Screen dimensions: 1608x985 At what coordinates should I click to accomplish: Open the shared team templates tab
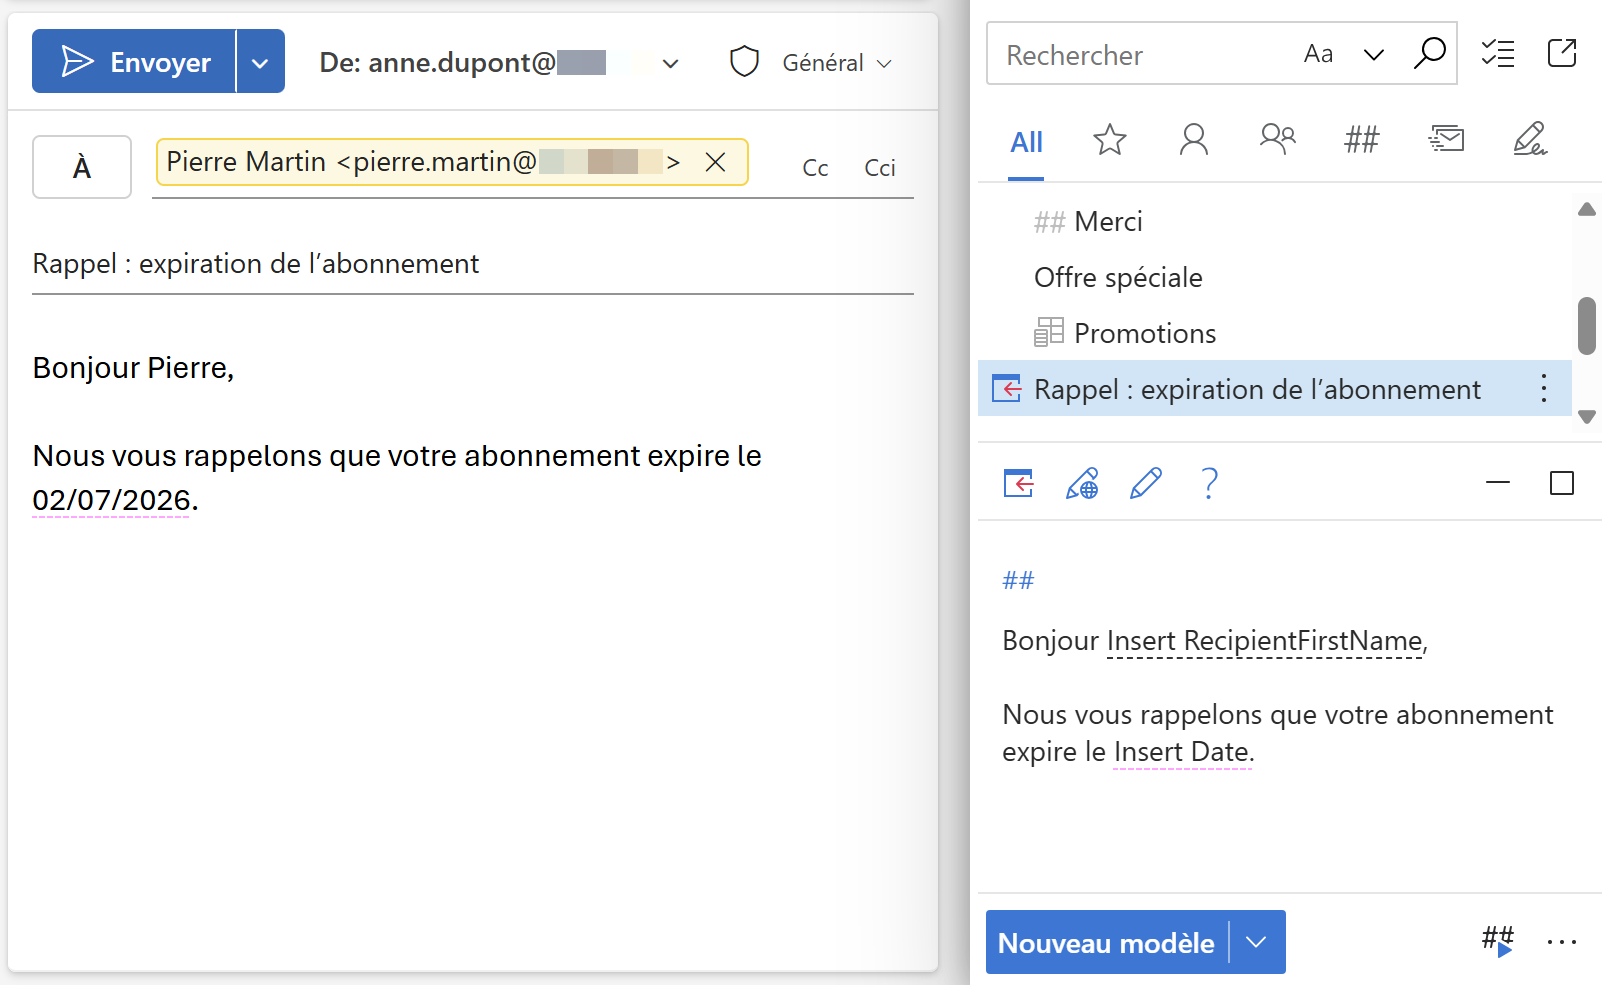coord(1278,138)
